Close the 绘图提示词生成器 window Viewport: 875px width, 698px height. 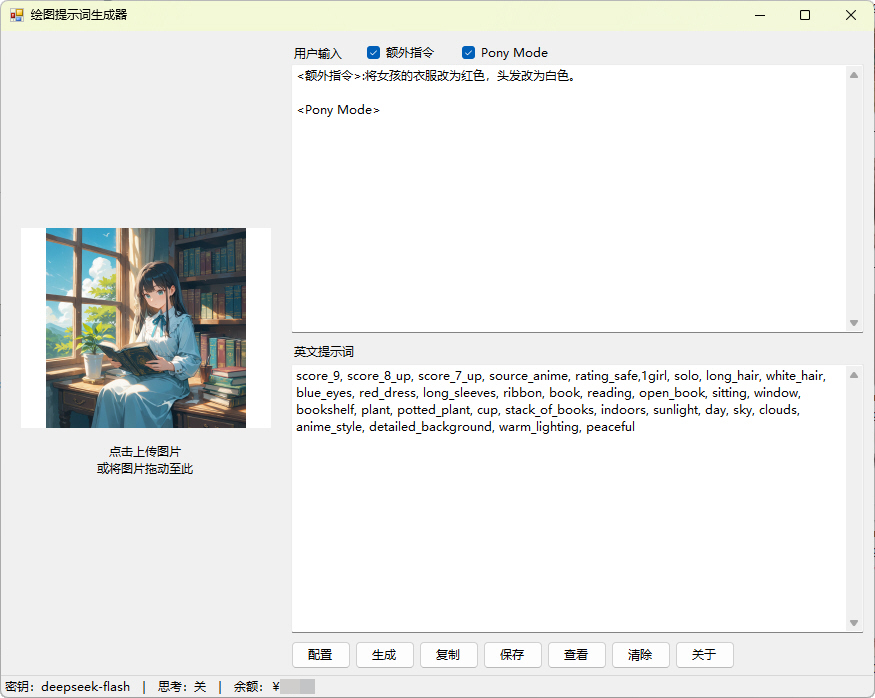click(x=850, y=15)
